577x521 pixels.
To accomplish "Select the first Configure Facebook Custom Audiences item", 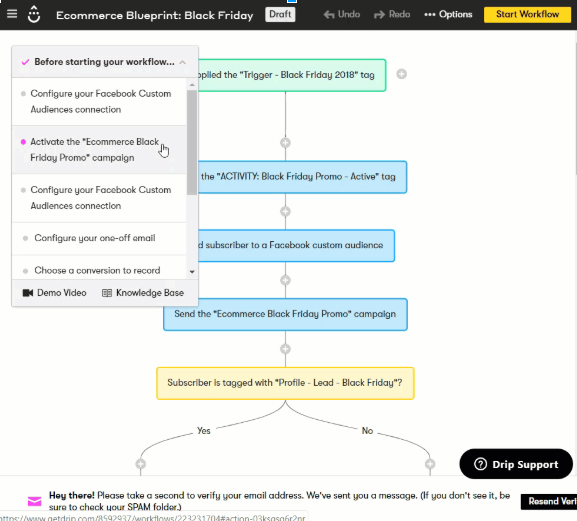I will [x=99, y=102].
